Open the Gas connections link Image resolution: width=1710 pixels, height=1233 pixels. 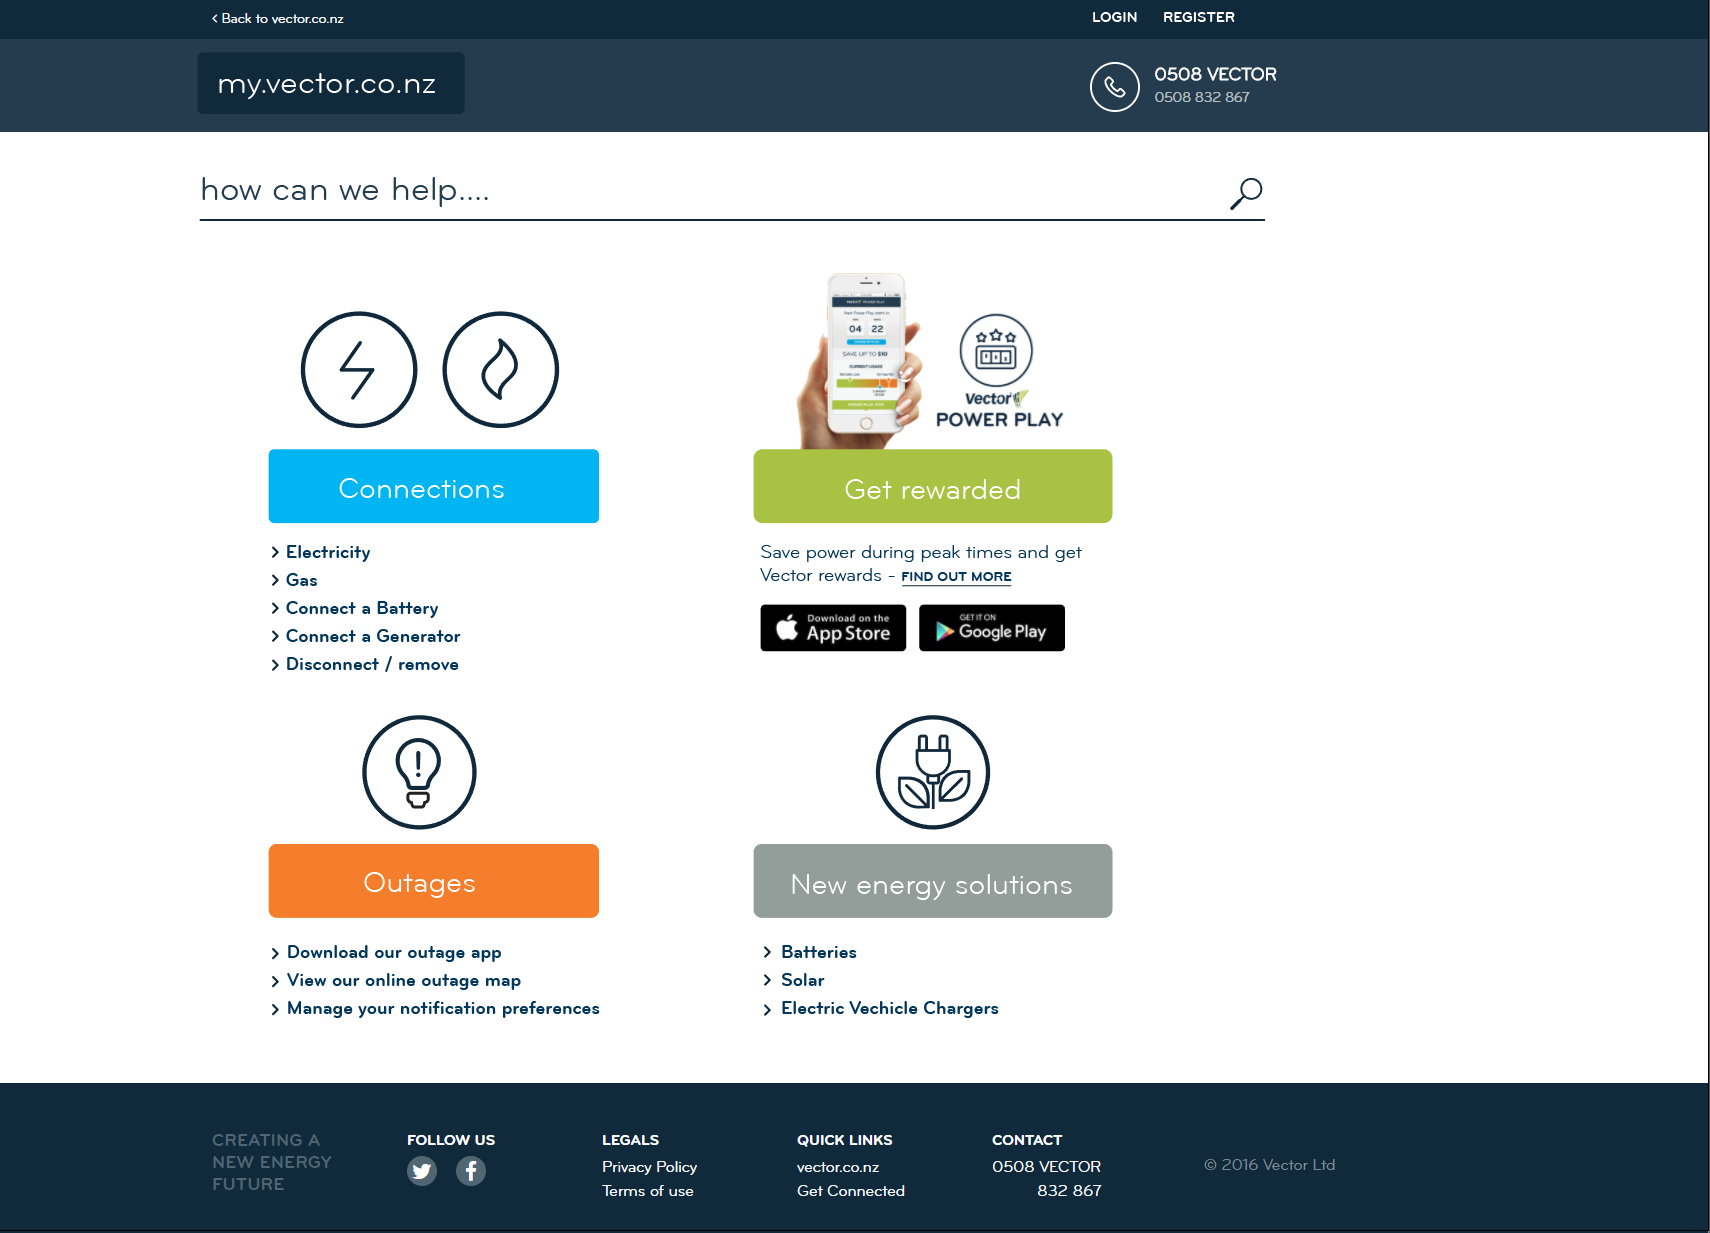301,580
